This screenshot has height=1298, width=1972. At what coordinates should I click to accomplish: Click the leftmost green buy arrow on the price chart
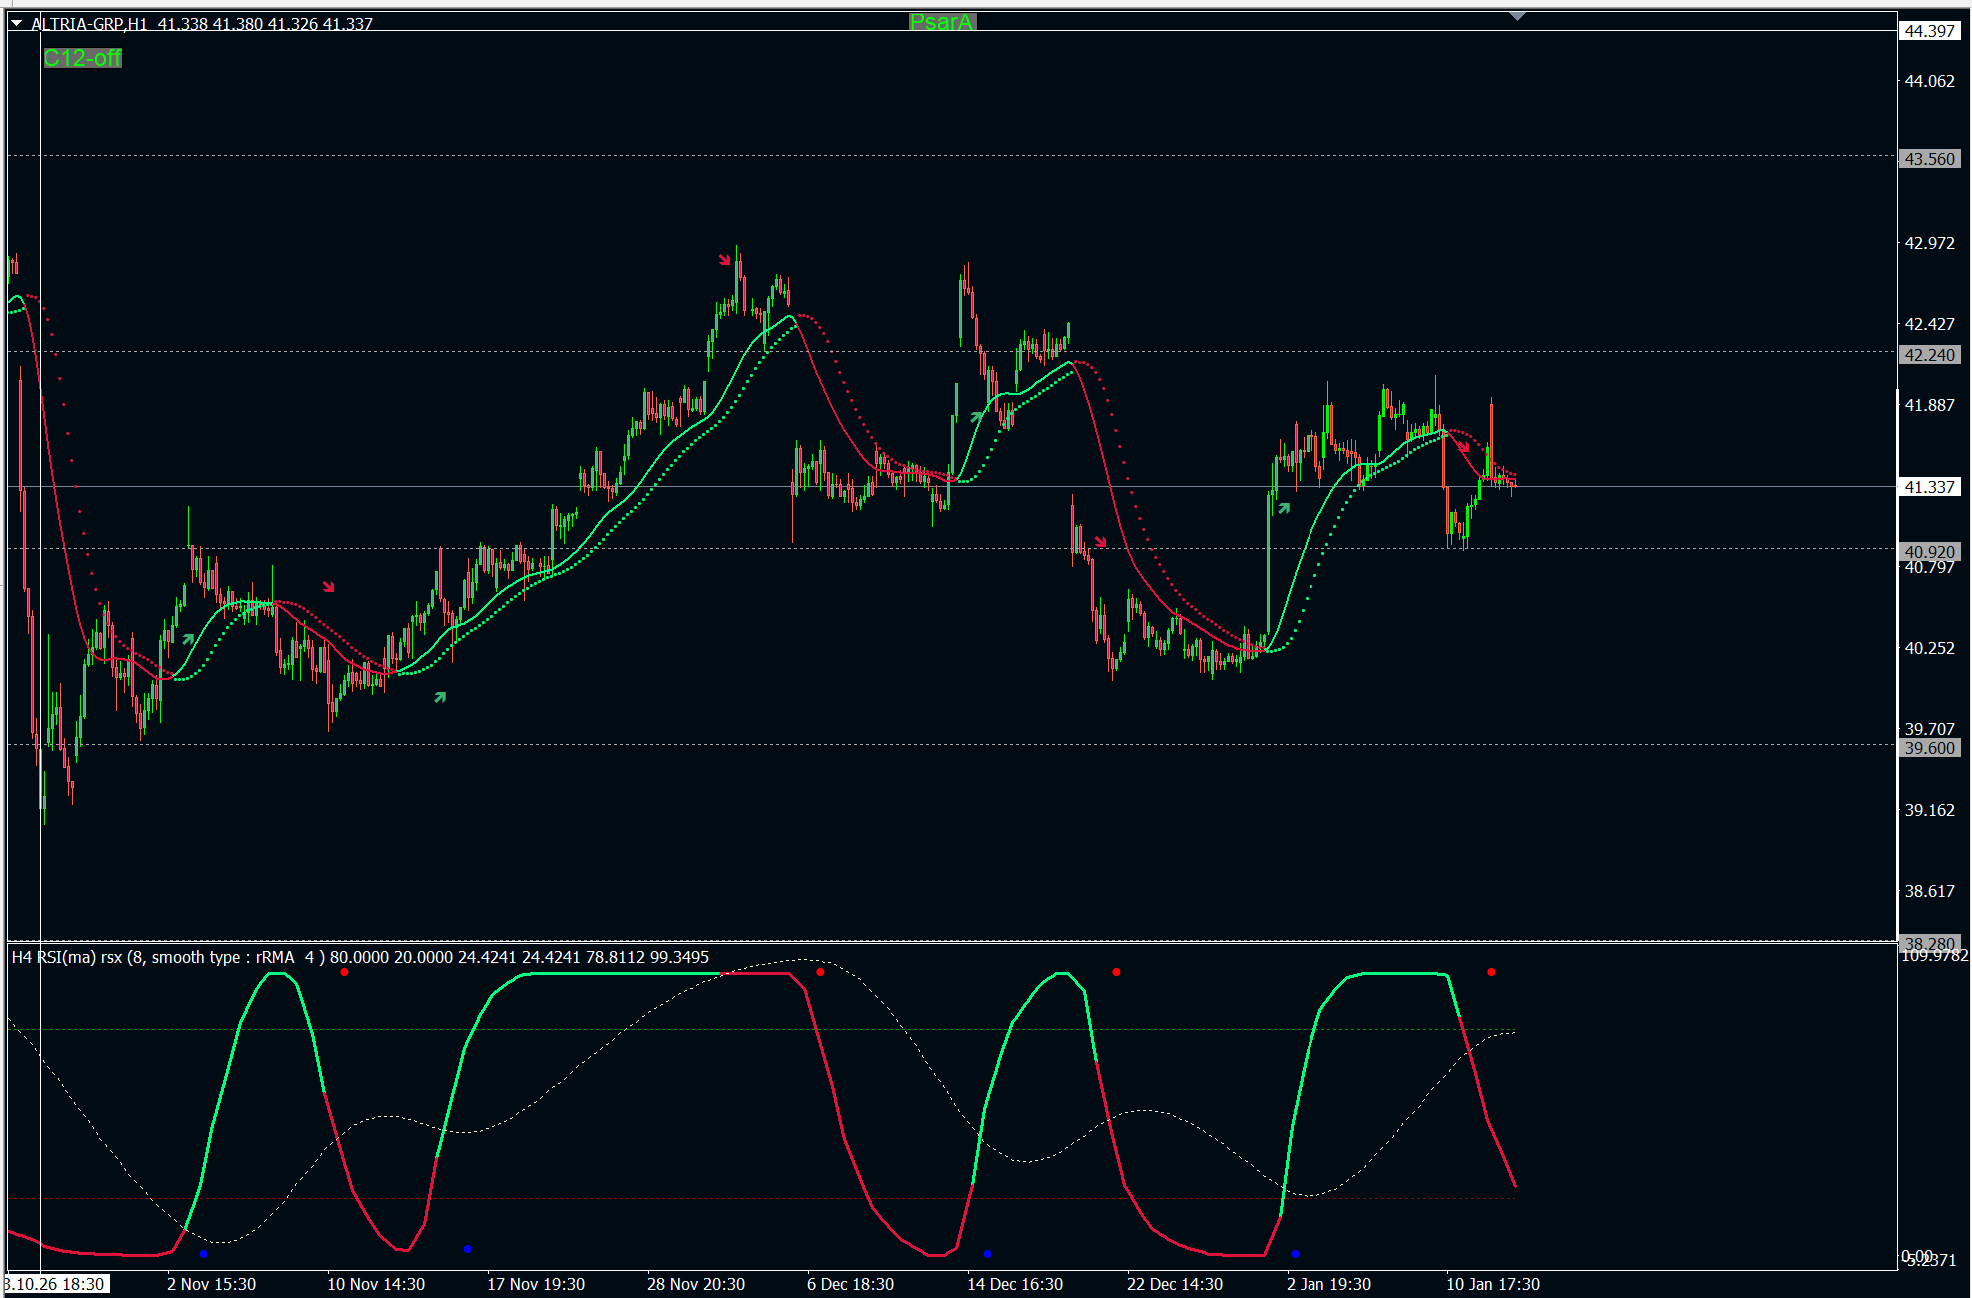[x=188, y=639]
